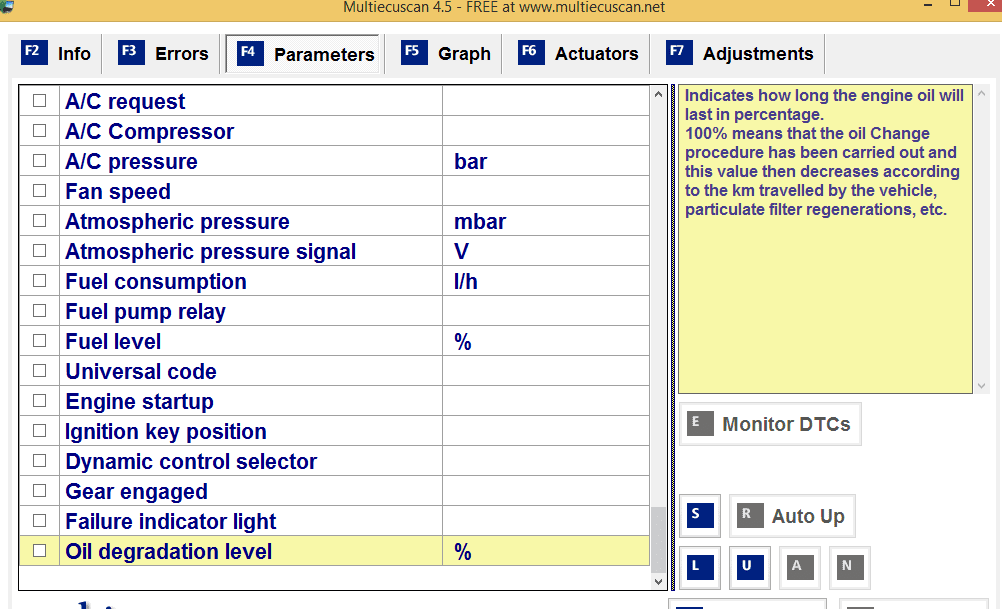Check the A/C pressure parameter

click(40, 161)
